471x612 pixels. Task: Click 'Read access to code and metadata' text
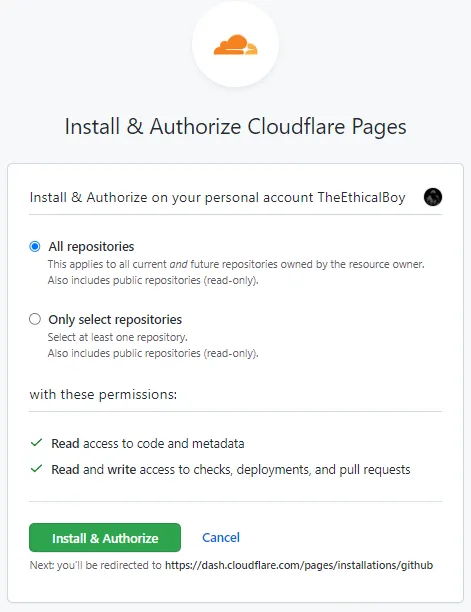click(148, 443)
